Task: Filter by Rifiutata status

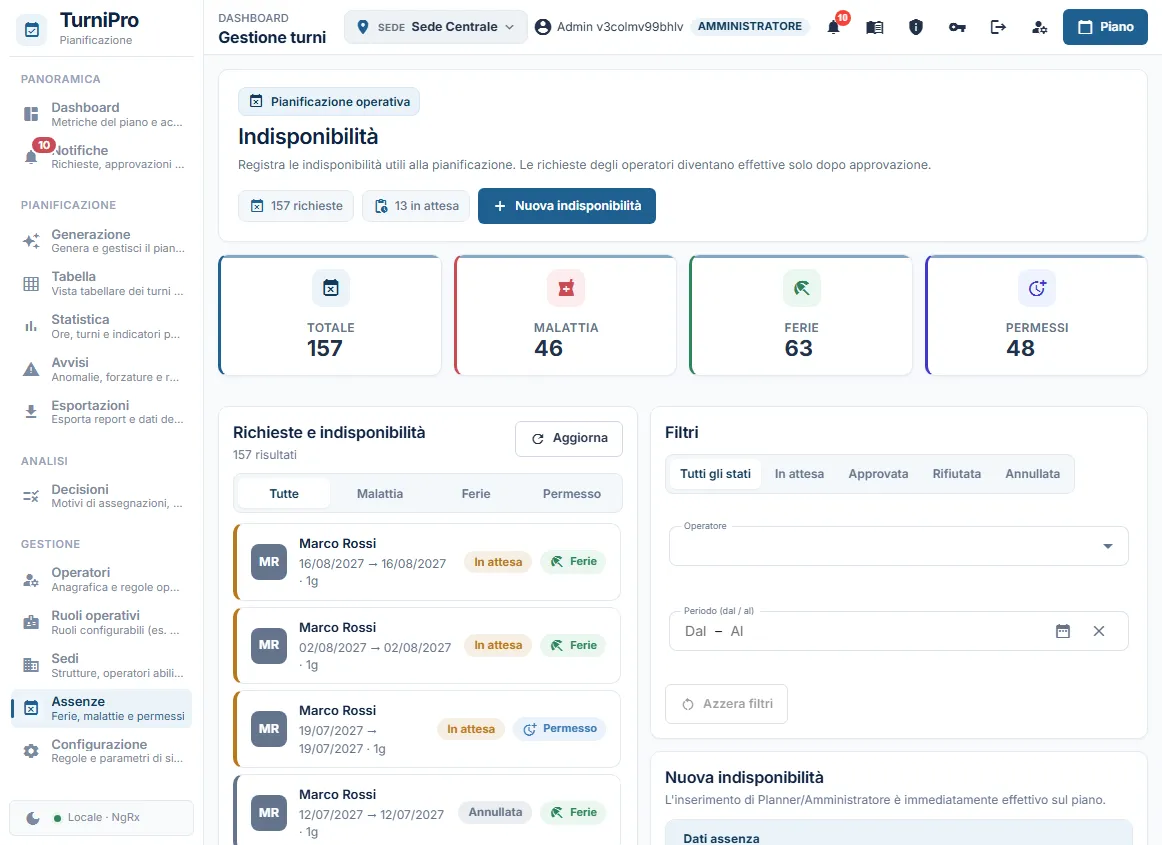Action: point(957,474)
